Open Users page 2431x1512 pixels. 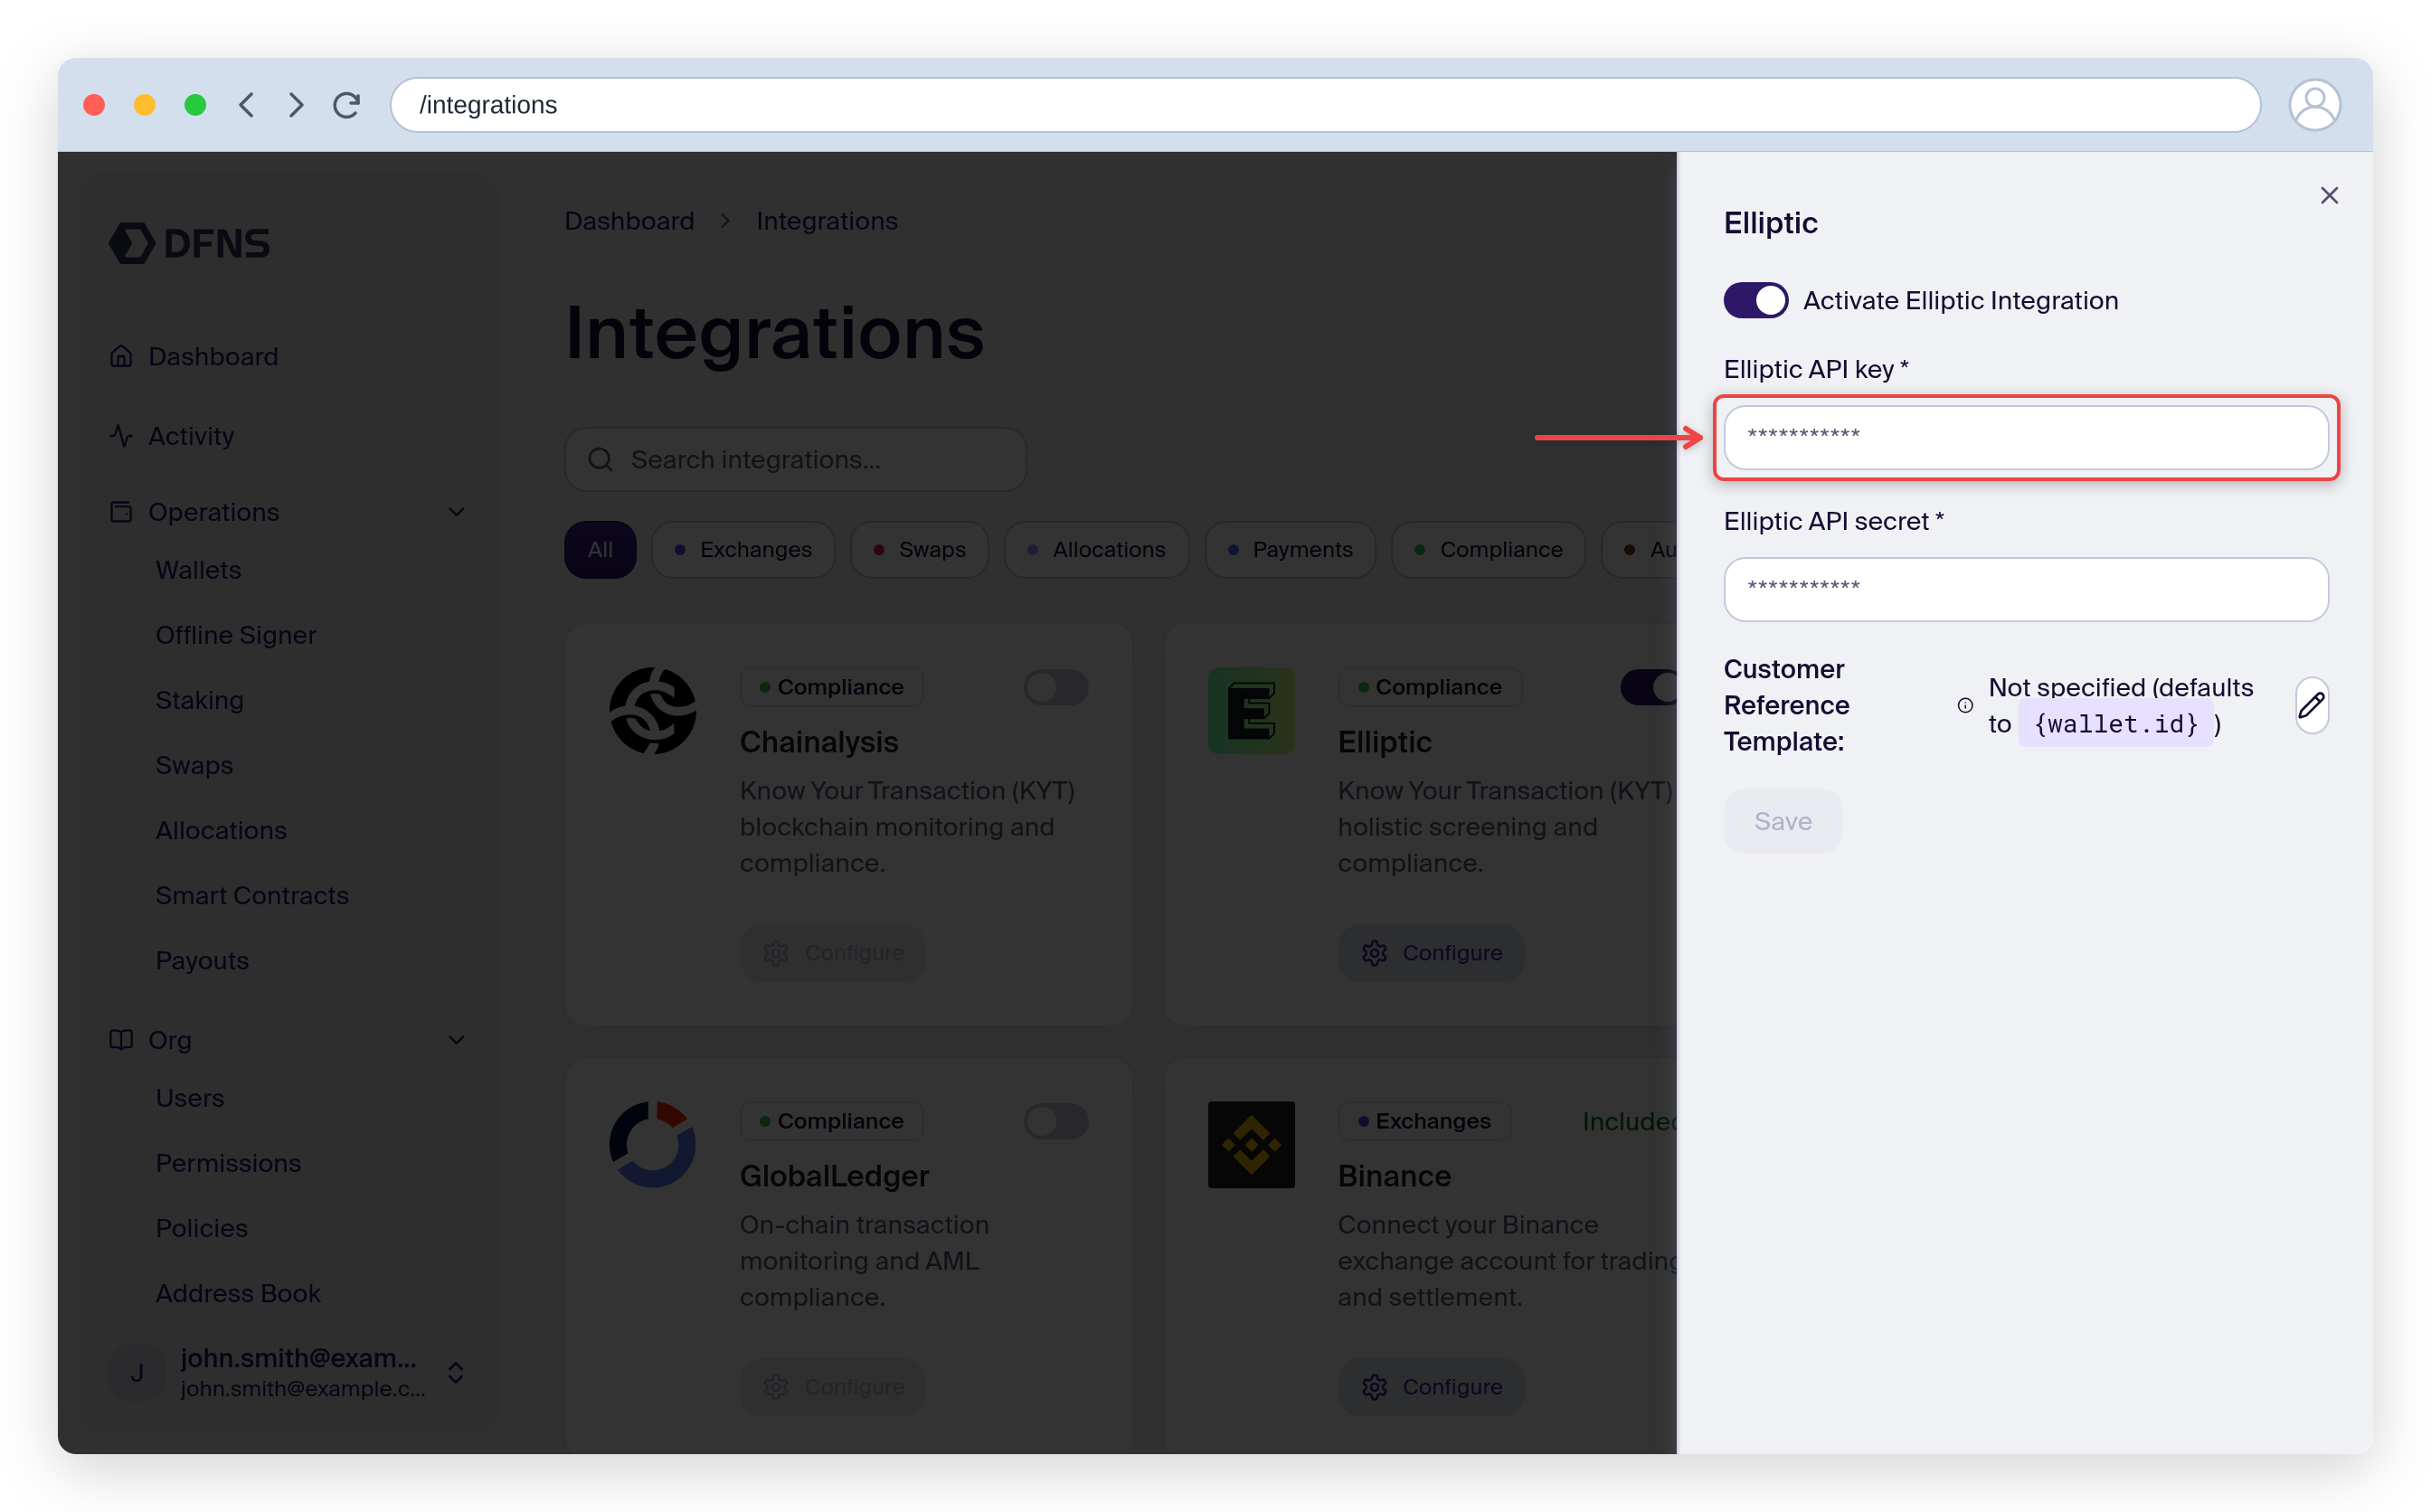click(190, 1098)
